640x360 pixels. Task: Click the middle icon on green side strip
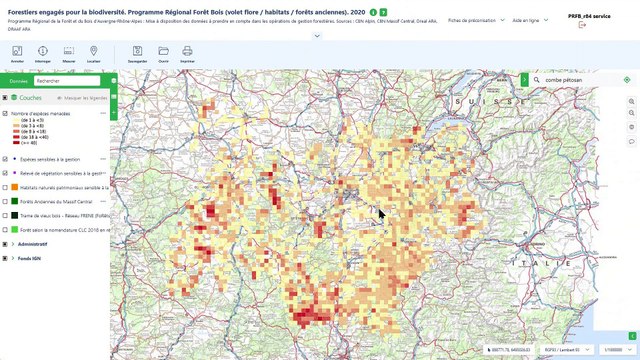click(x=114, y=97)
